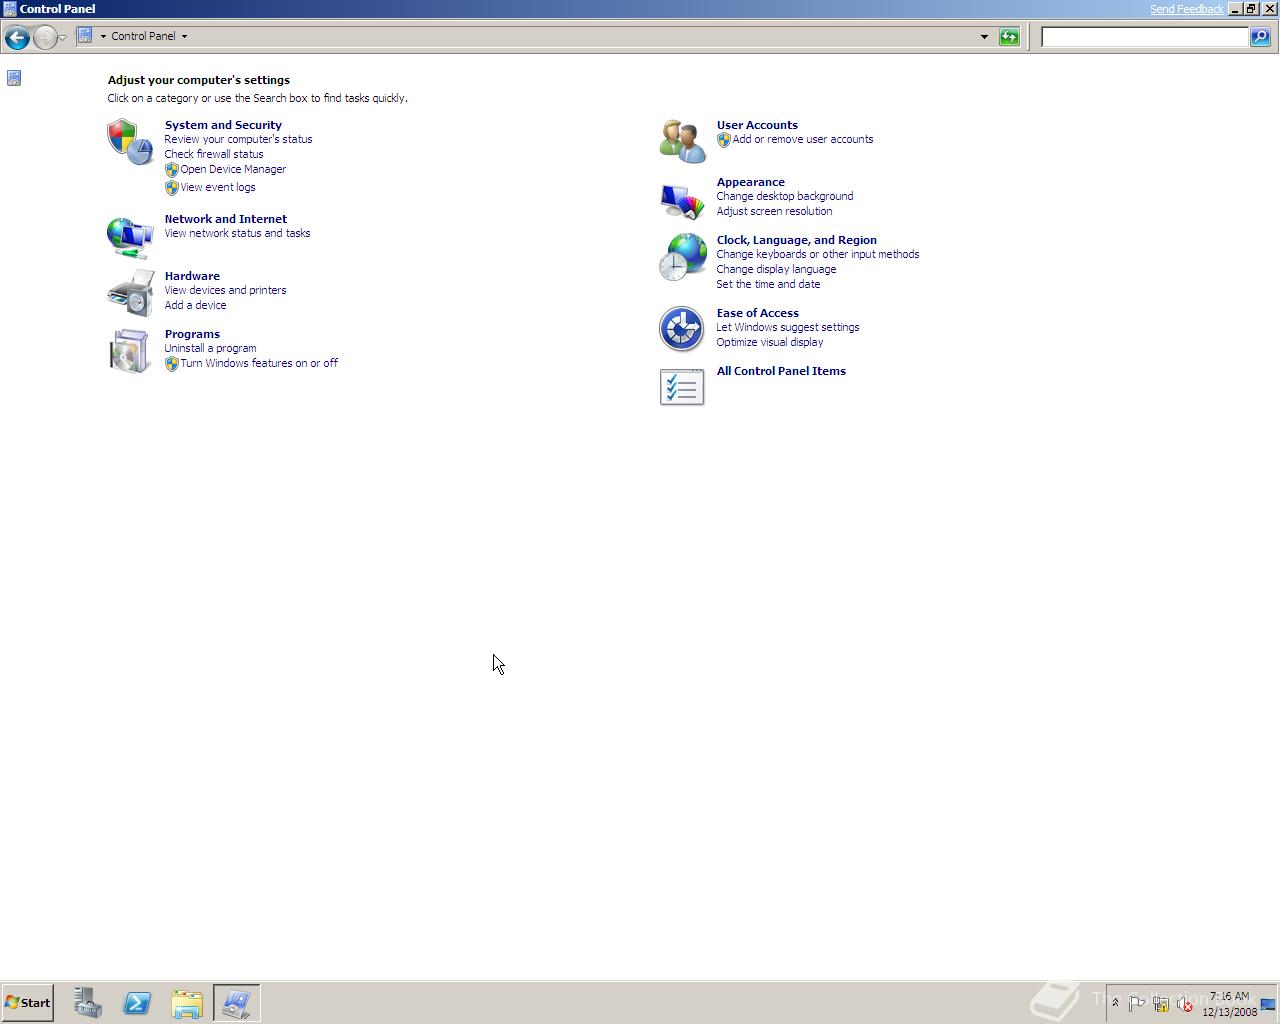Viewport: 1280px width, 1024px height.
Task: Click the taskbar clock and date
Action: point(1229,1004)
